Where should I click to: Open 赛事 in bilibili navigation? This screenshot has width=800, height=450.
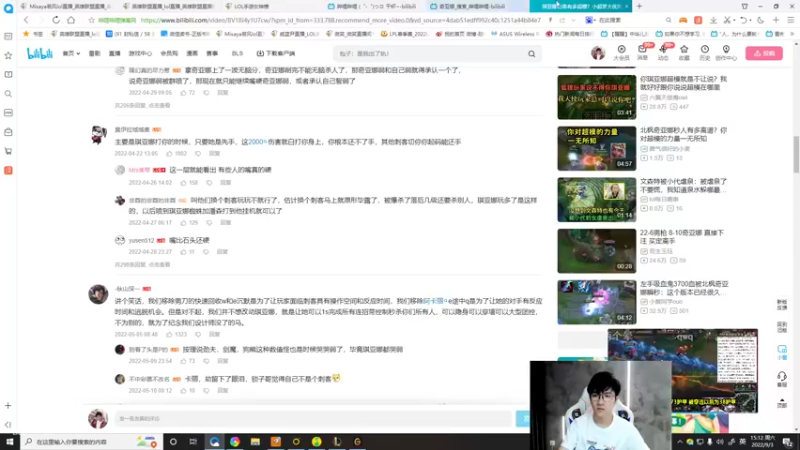212,54
